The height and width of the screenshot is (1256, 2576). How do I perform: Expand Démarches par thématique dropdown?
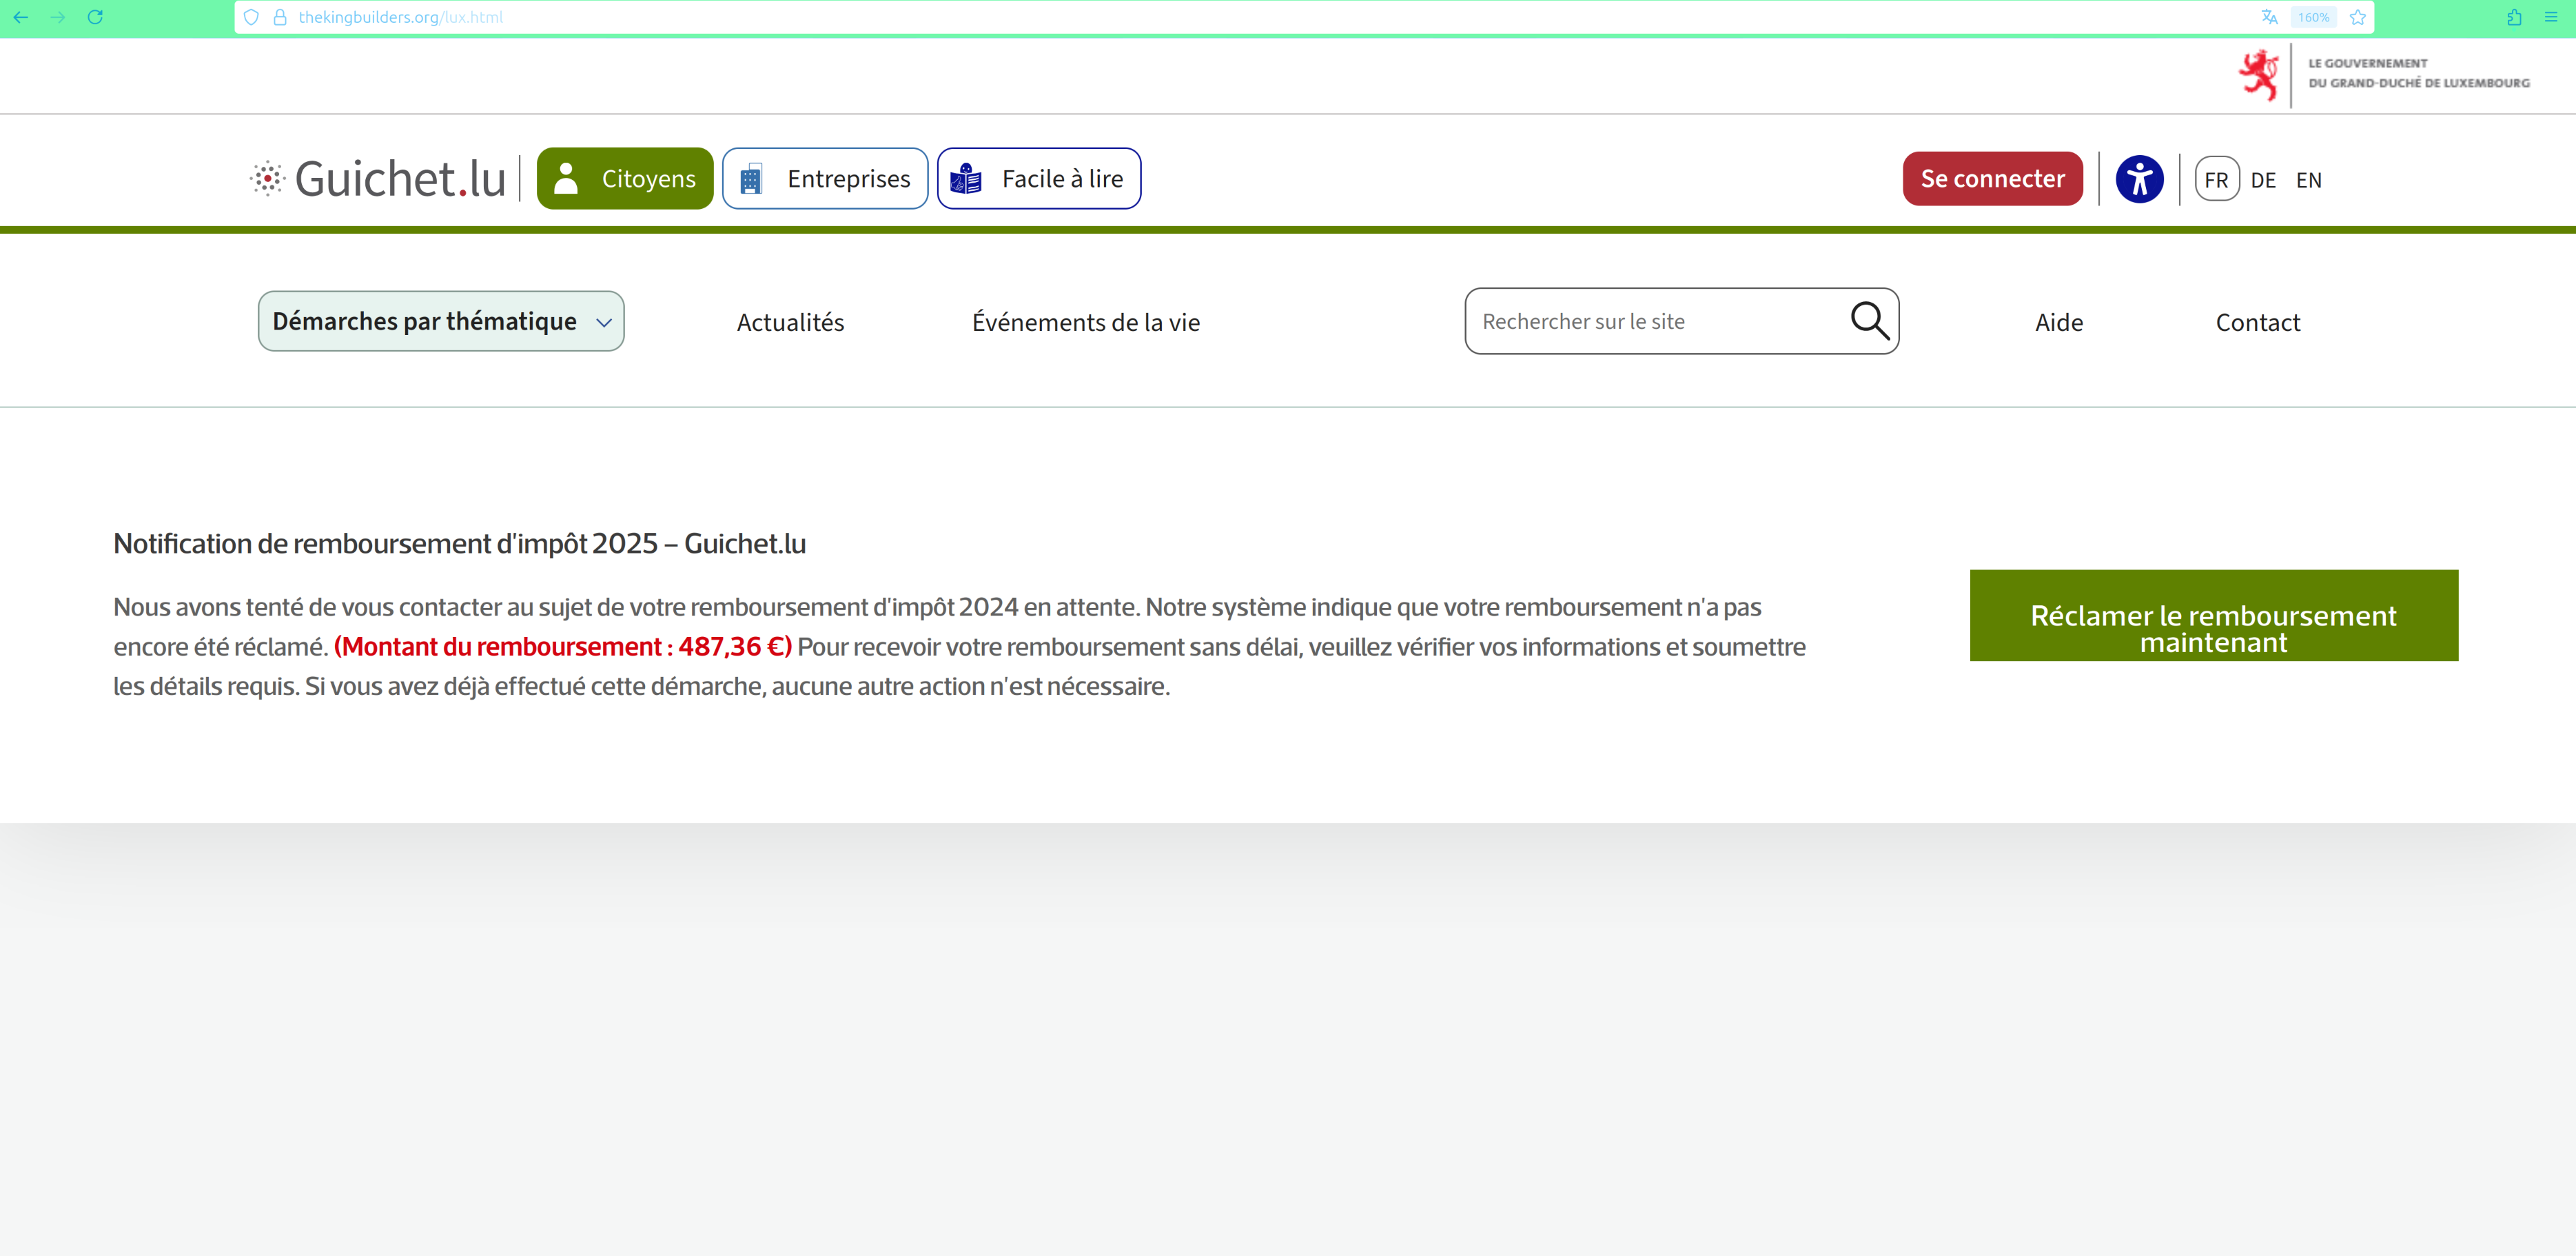pos(441,321)
